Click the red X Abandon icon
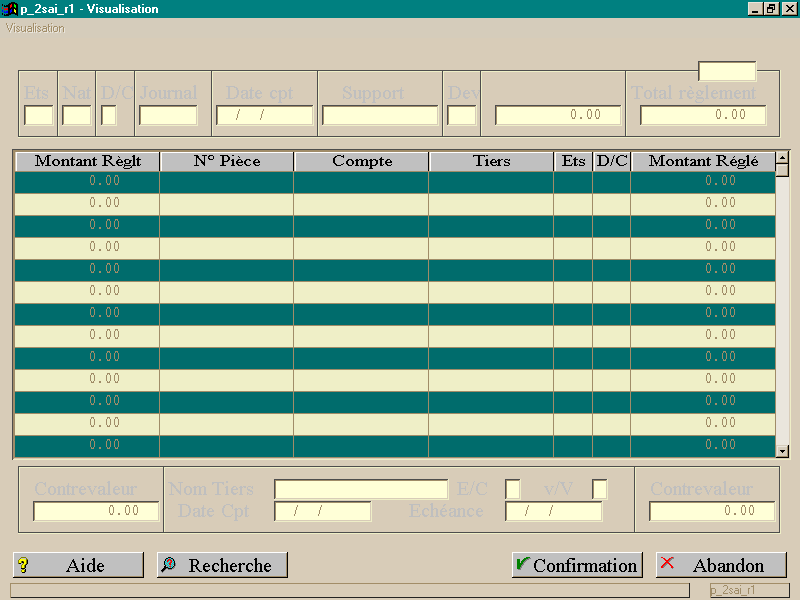Image resolution: width=800 pixels, height=600 pixels. click(667, 563)
